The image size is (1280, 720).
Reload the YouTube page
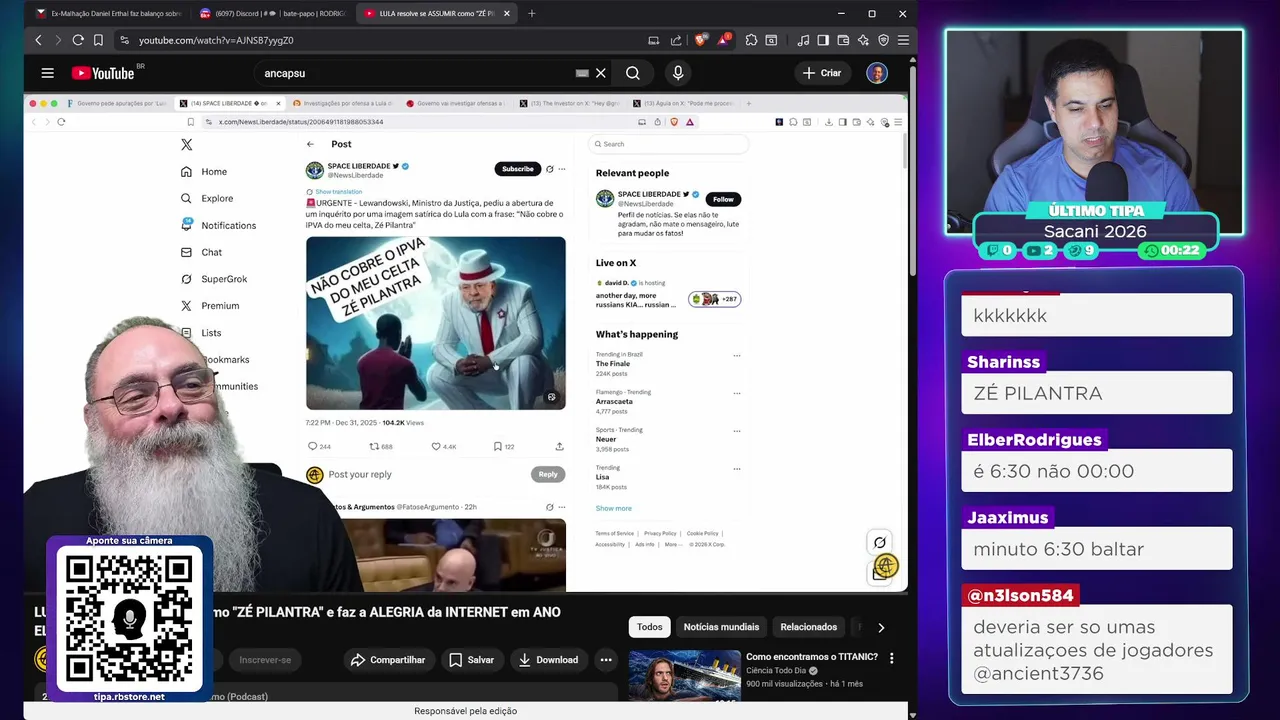click(x=77, y=40)
